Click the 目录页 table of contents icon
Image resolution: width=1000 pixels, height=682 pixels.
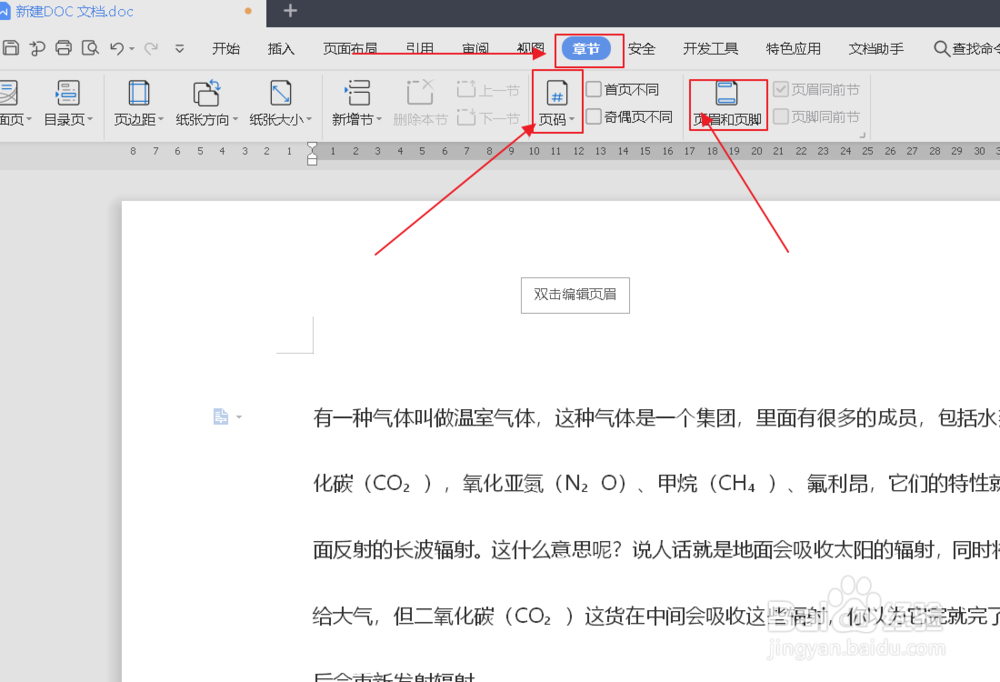pyautogui.click(x=68, y=93)
